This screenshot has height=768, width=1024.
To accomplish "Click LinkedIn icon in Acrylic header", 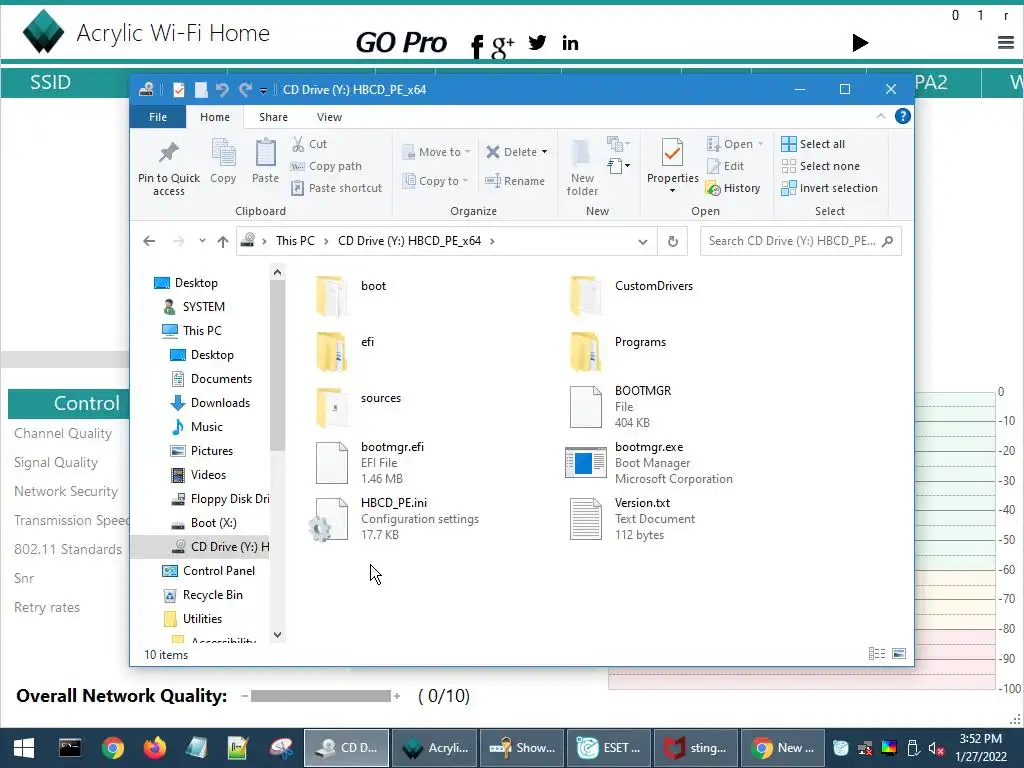I will [x=570, y=43].
